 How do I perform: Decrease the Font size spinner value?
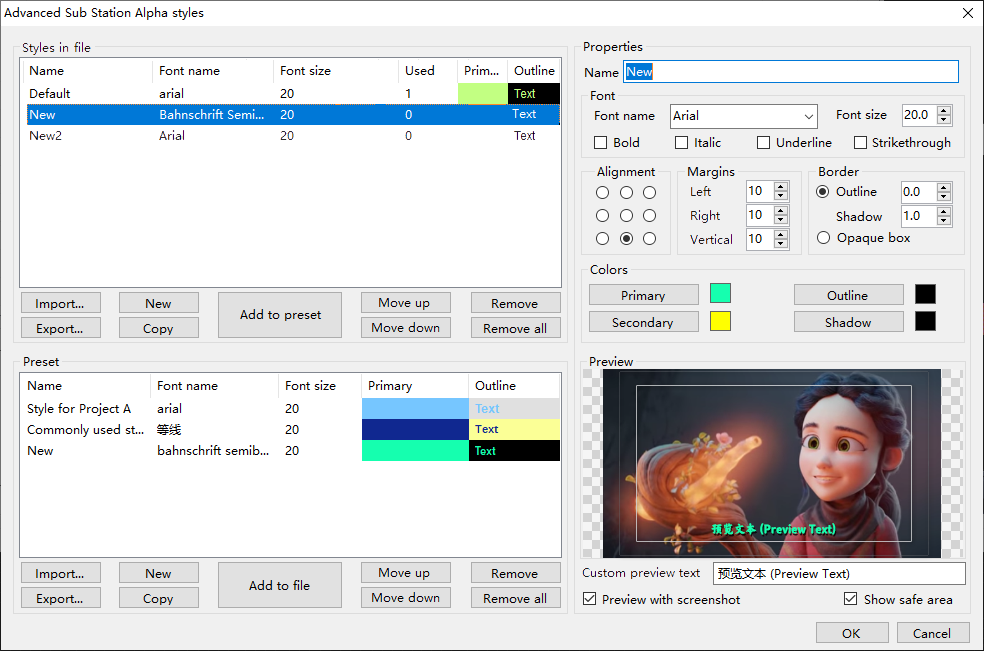[x=944, y=120]
